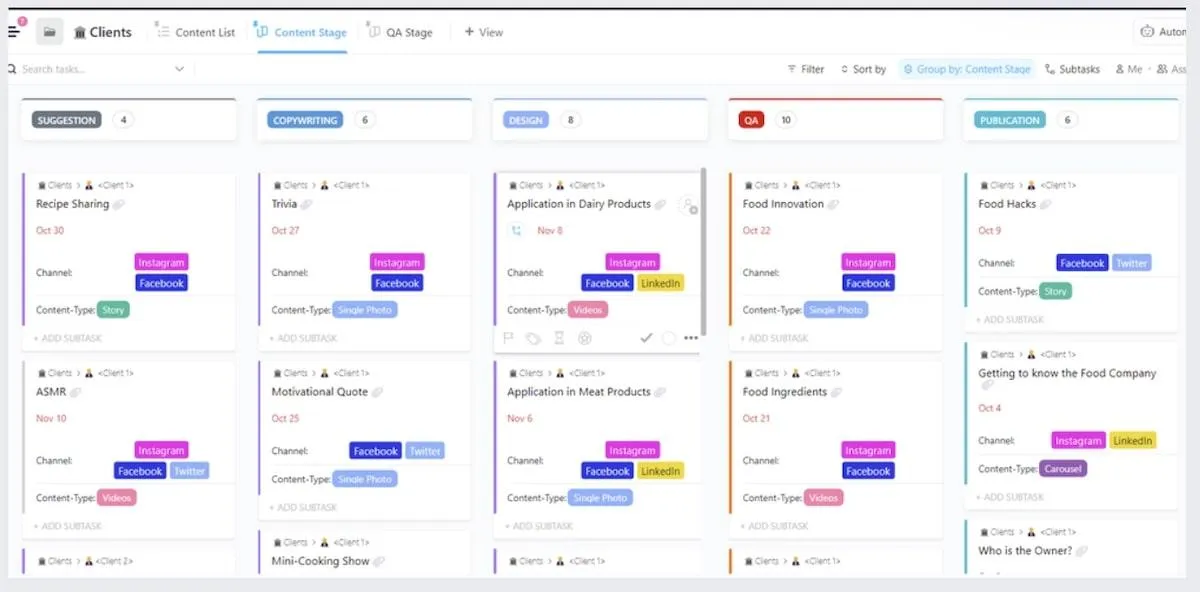Switch to the QA Stage tab
The image size is (1200, 592).
[400, 32]
